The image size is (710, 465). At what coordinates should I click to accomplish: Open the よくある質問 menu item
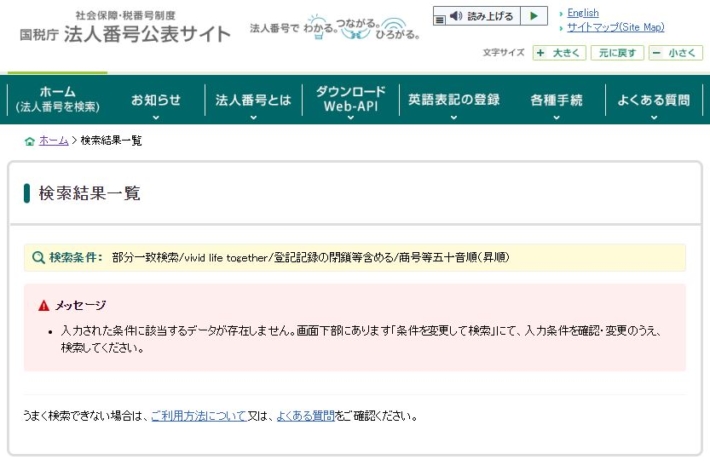click(x=654, y=100)
